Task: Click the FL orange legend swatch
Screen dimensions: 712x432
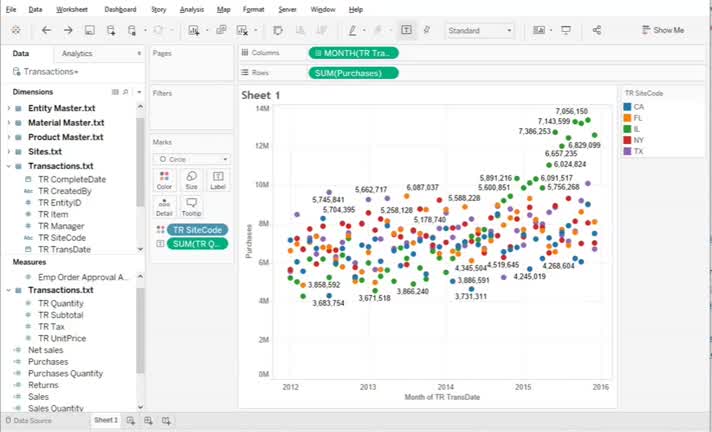Action: 628,118
